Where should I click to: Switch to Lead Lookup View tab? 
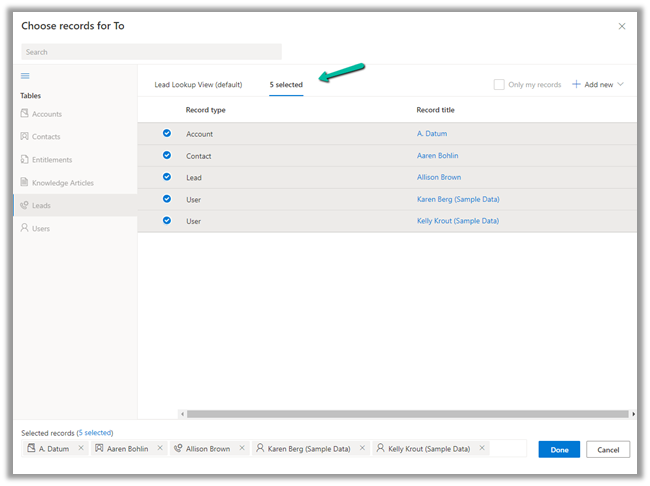pyautogui.click(x=198, y=85)
